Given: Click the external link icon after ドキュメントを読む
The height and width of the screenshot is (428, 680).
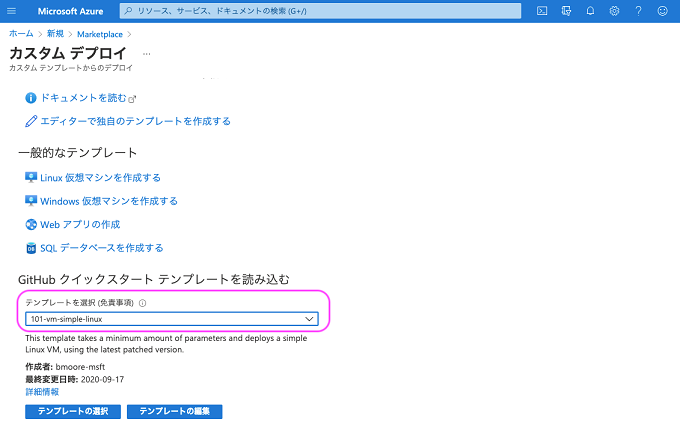Looking at the screenshot, I should click(x=132, y=99).
